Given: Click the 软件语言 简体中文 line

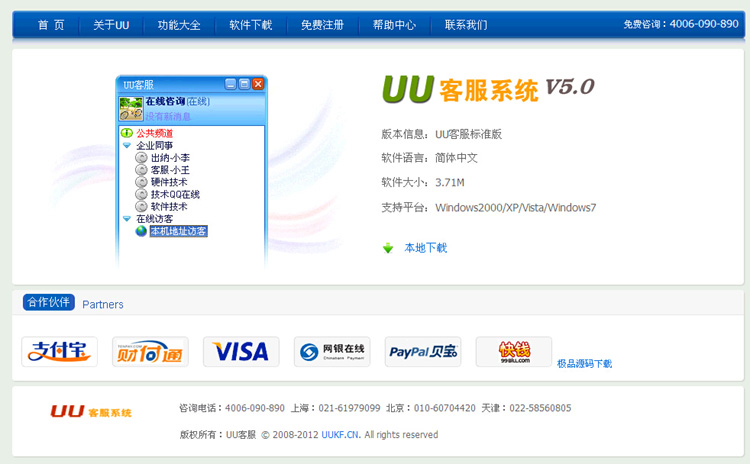Looking at the screenshot, I should point(430,158).
